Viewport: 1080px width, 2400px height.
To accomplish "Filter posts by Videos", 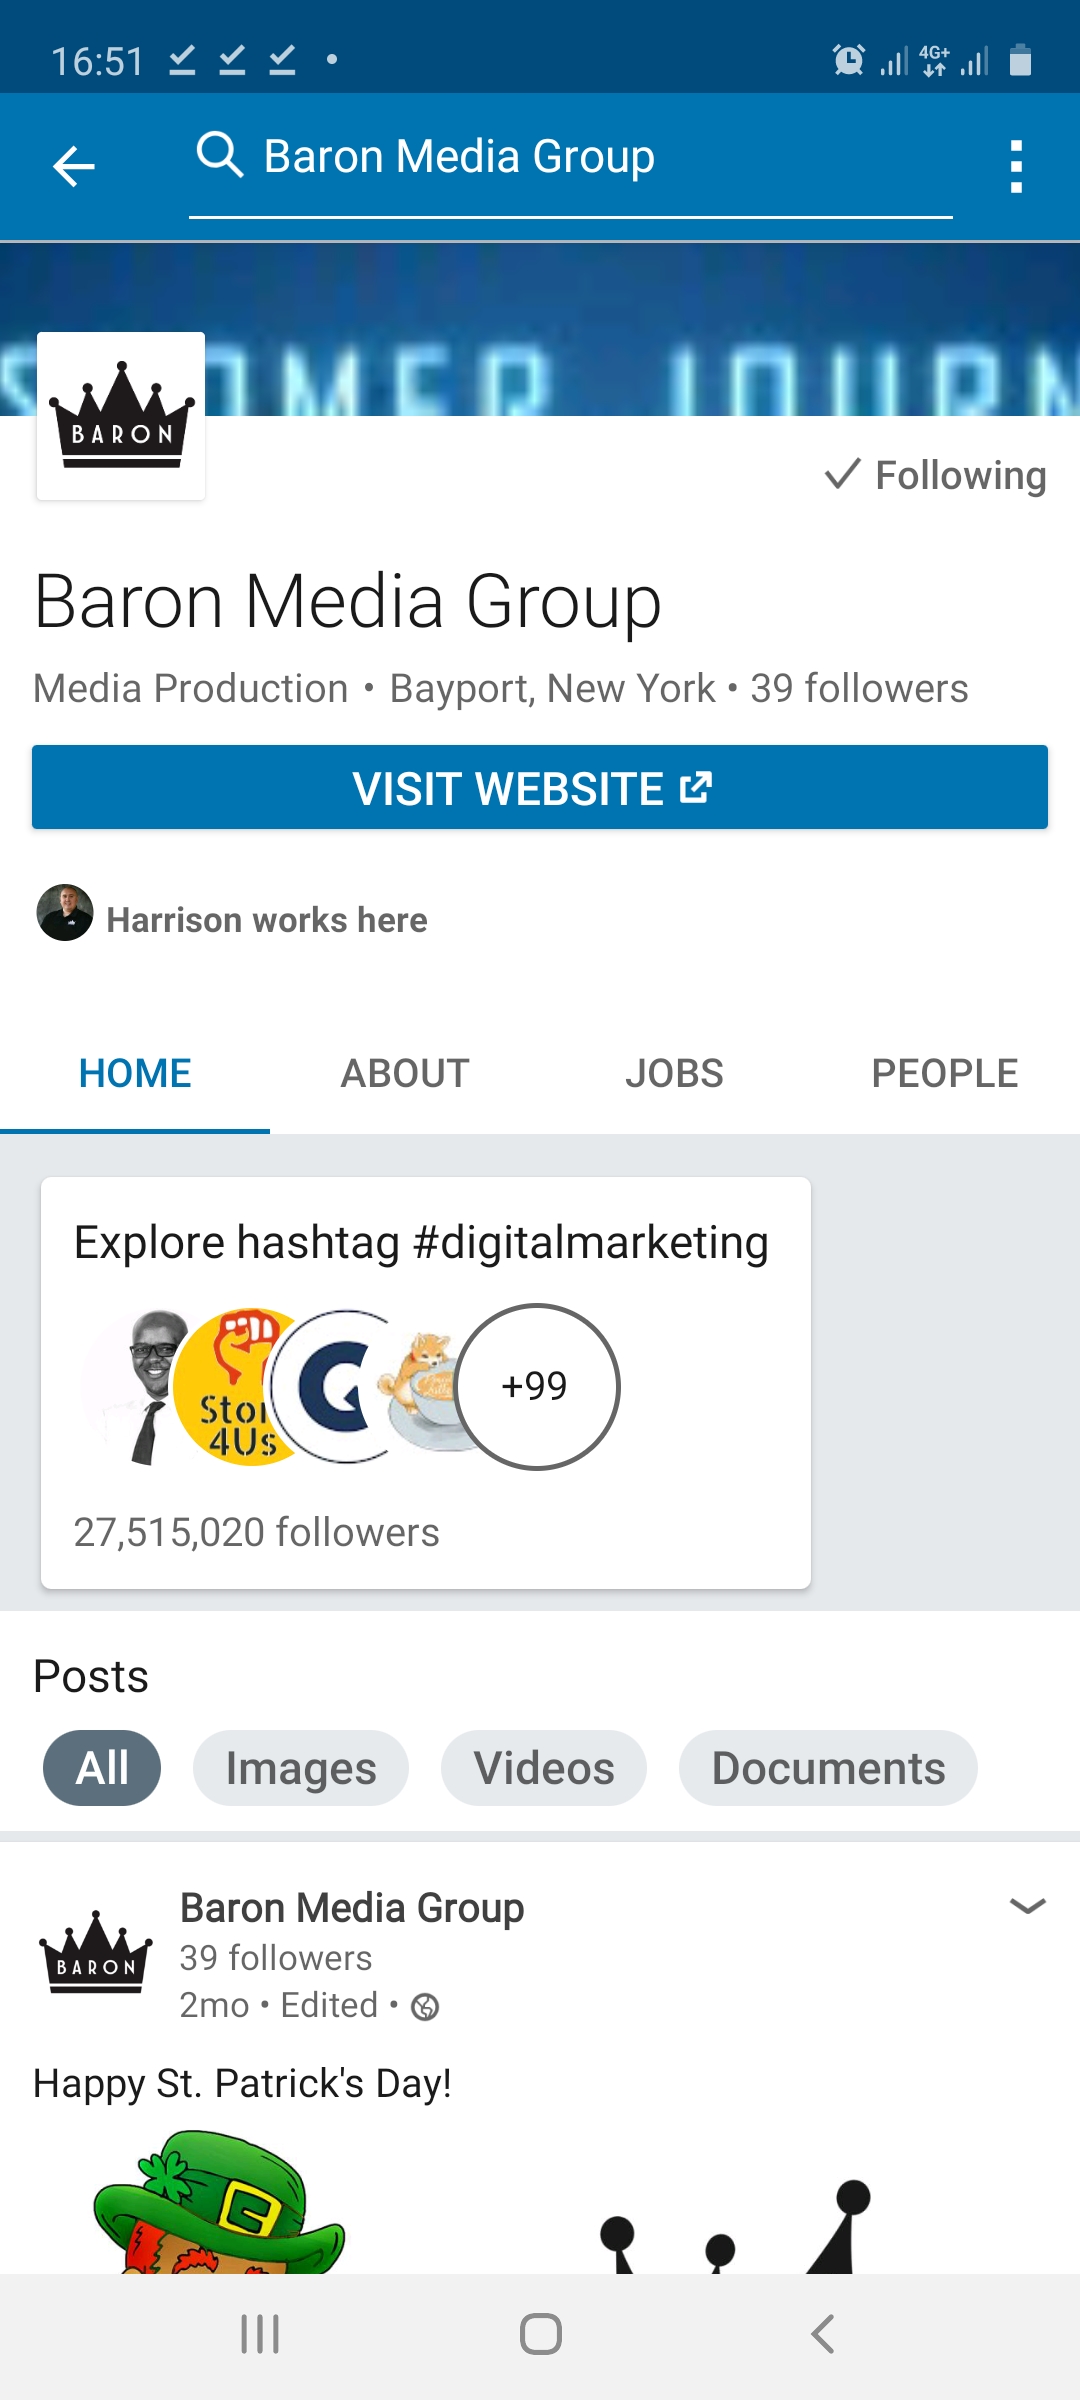I will coord(544,1768).
